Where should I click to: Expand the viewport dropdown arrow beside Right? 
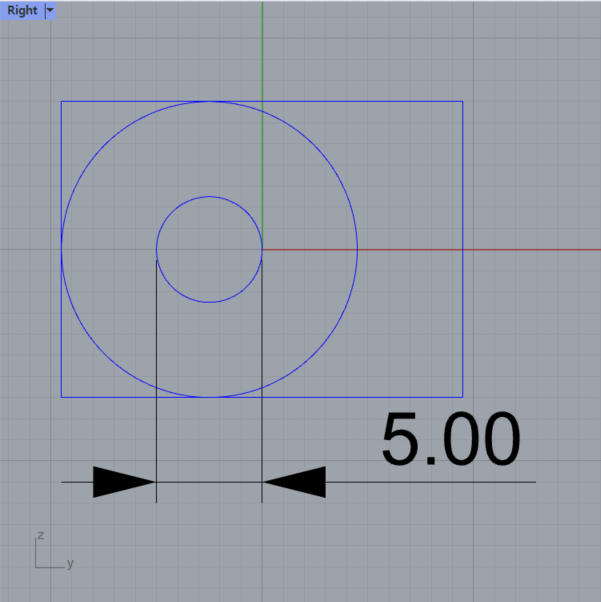click(x=50, y=11)
